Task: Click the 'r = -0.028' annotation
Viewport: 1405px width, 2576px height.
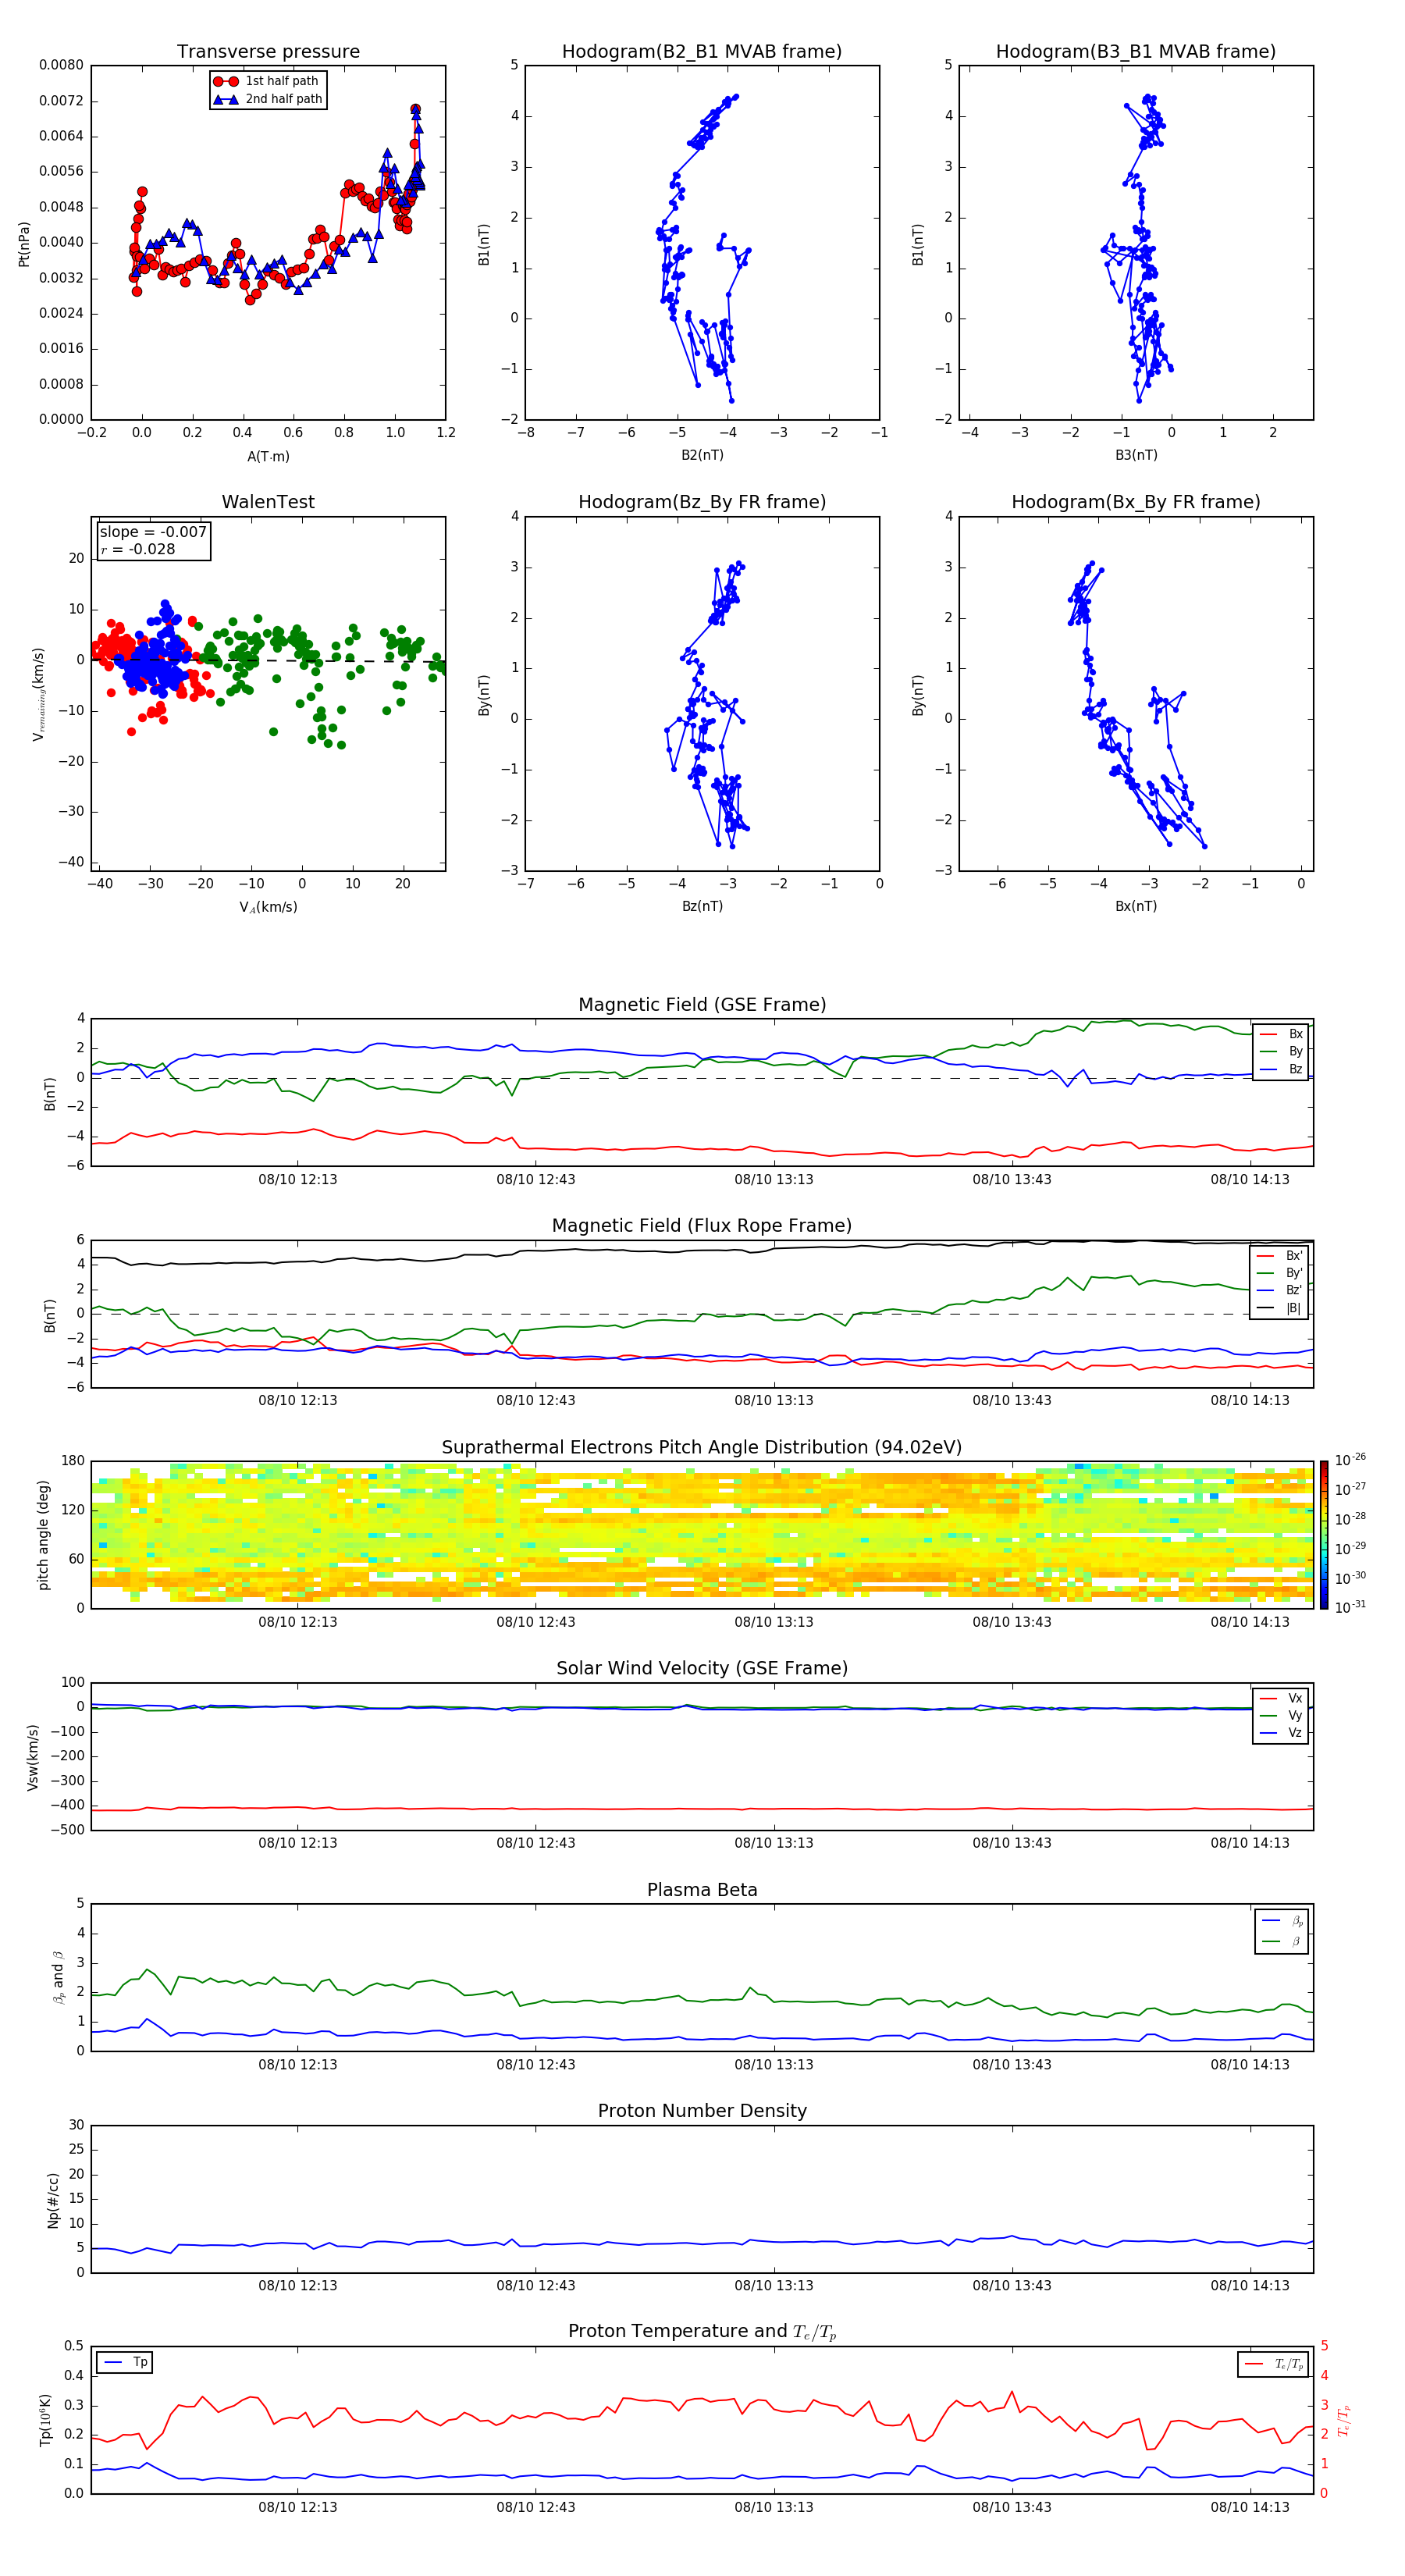Action: tap(138, 549)
